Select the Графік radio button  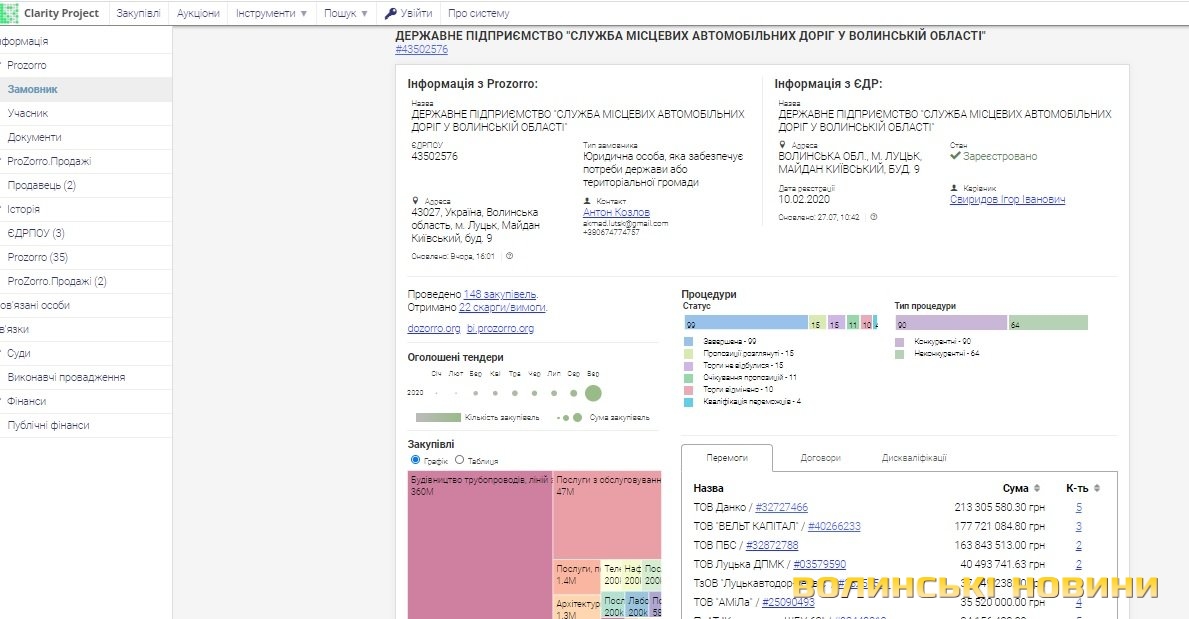416,460
